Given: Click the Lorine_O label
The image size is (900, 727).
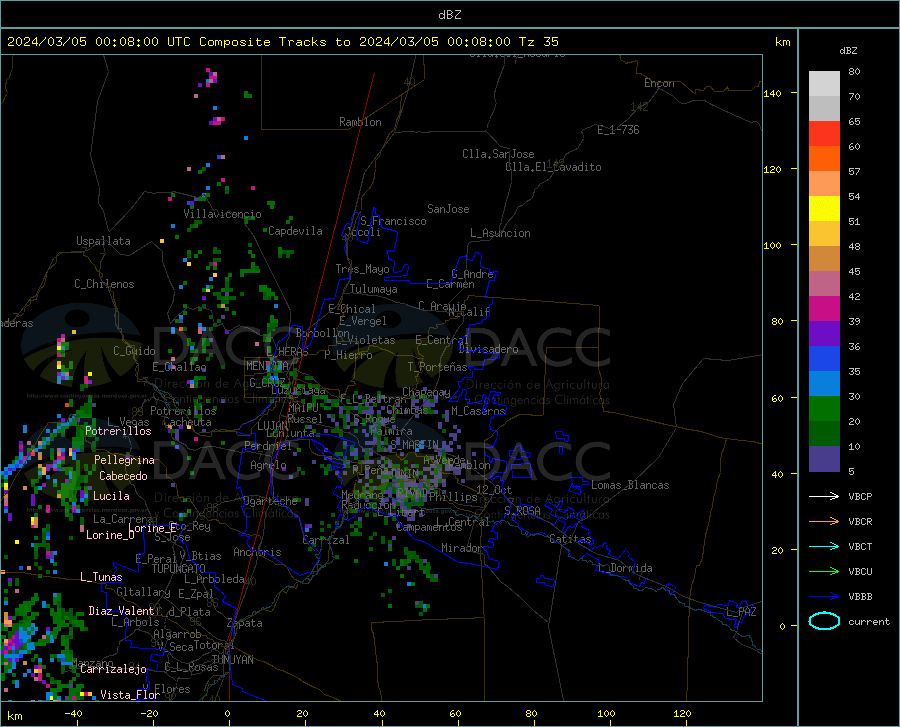Looking at the screenshot, I should (110, 535).
